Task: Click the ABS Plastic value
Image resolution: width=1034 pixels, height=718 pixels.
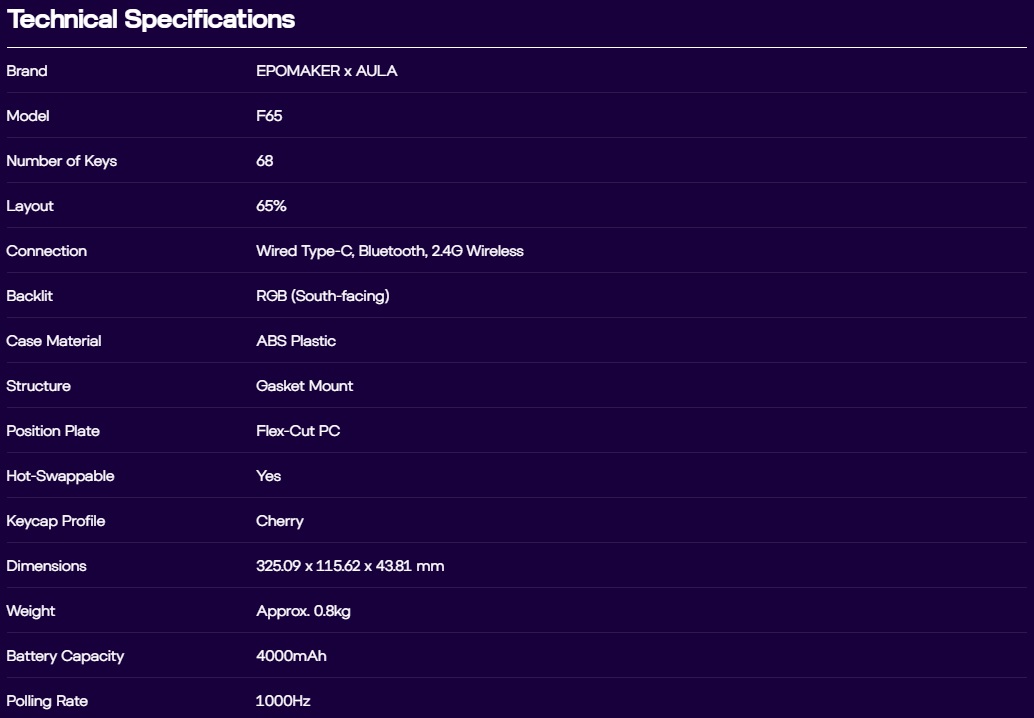Action: click(x=296, y=341)
